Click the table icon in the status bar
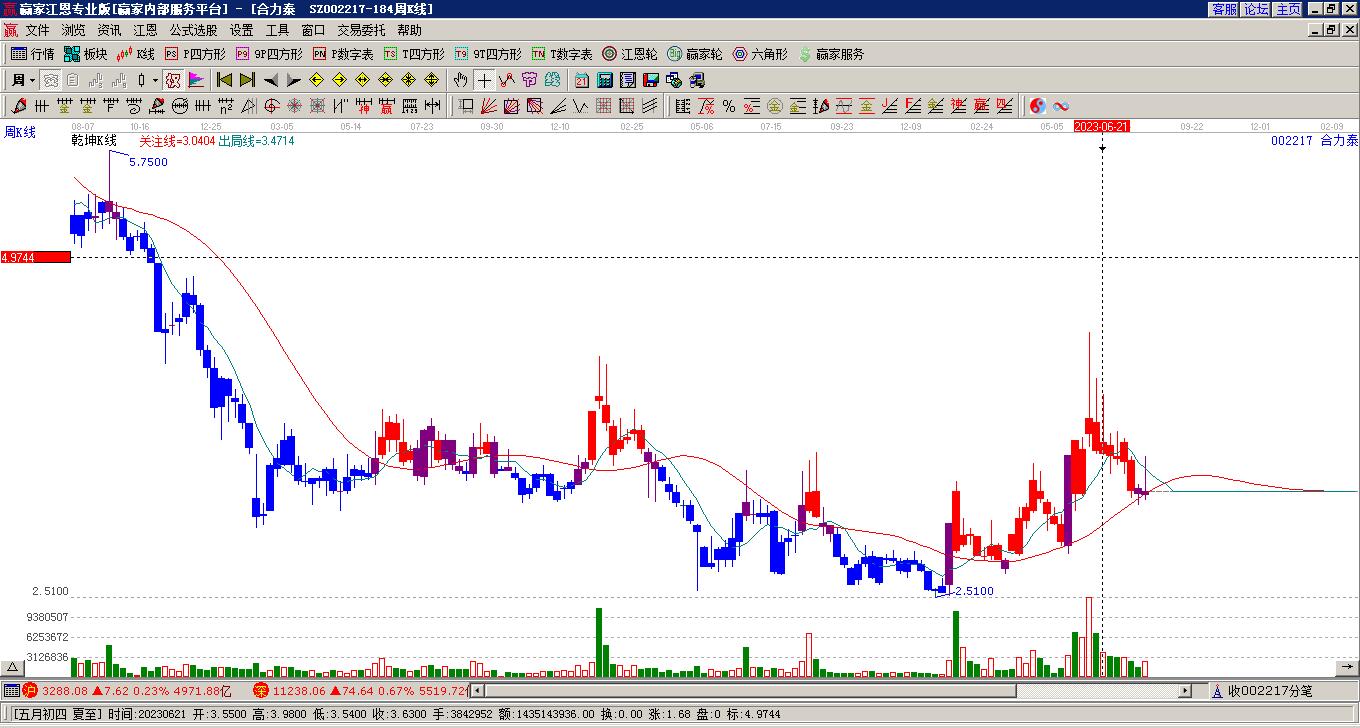This screenshot has height=728, width=1360. tap(11, 690)
